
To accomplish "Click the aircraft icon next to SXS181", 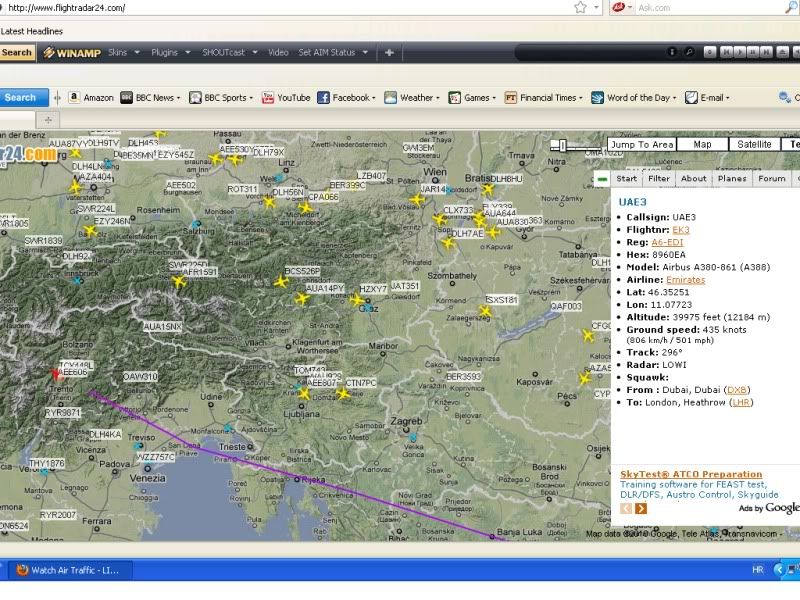I will [x=485, y=311].
